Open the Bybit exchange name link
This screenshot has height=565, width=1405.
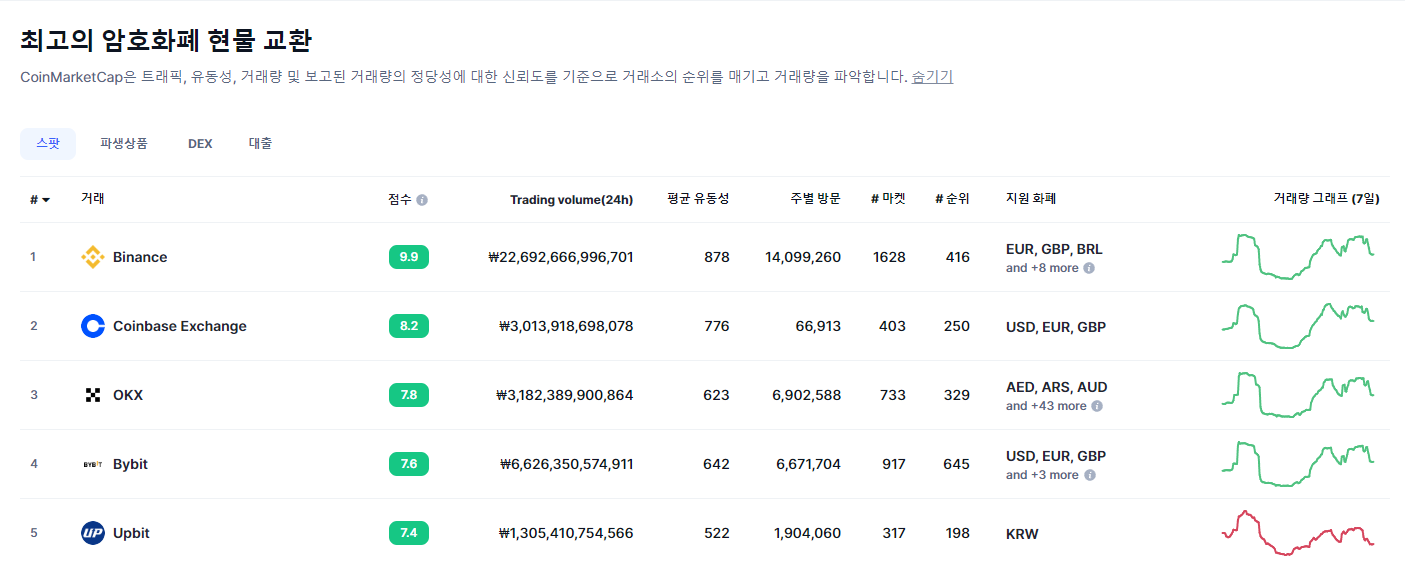(x=130, y=464)
